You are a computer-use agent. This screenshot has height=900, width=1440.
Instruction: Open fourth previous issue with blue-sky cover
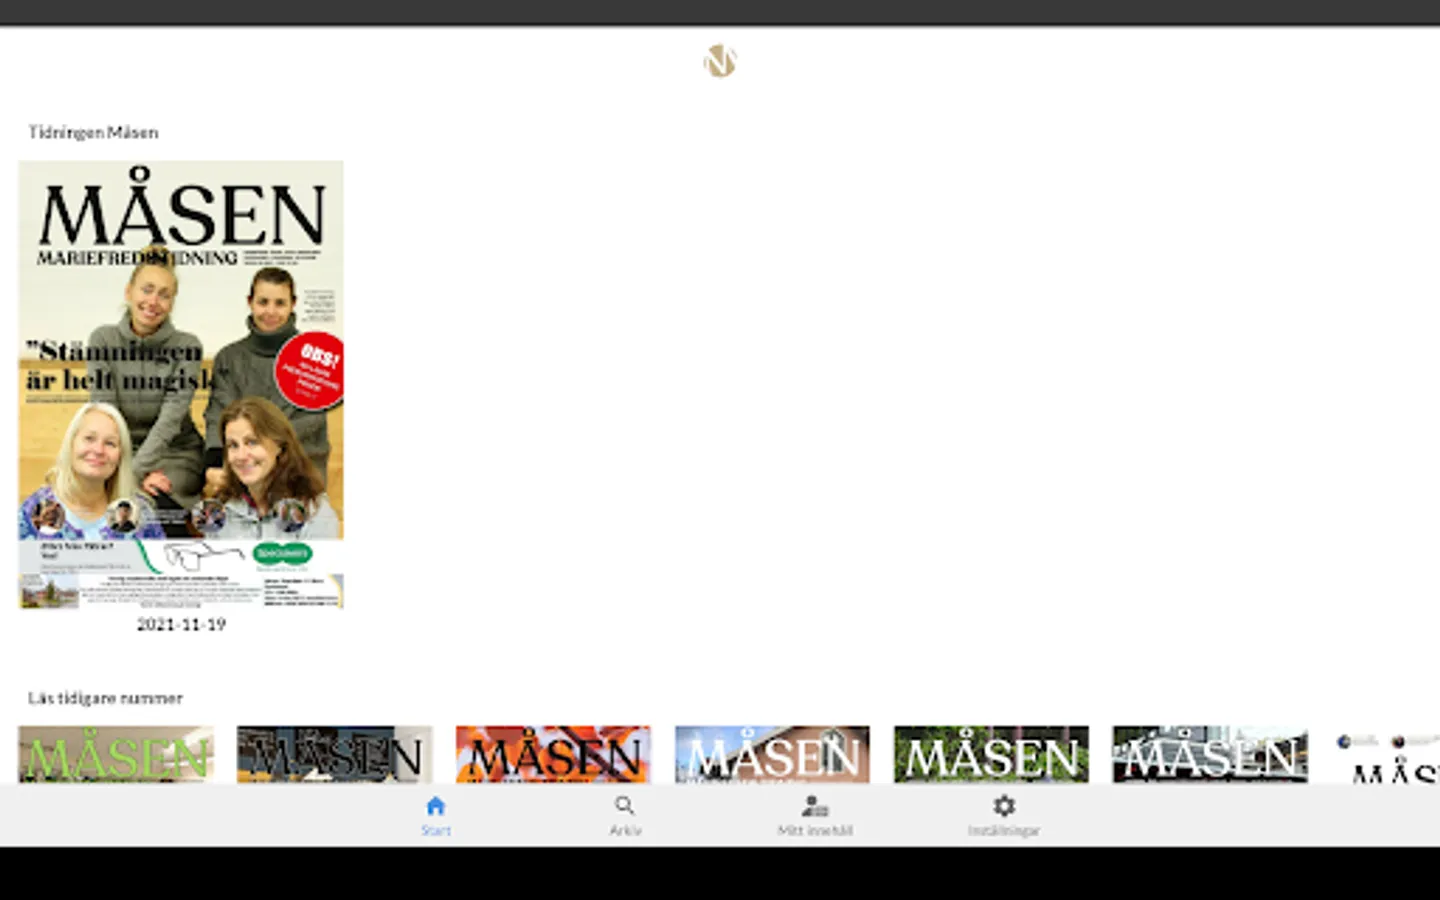click(772, 755)
